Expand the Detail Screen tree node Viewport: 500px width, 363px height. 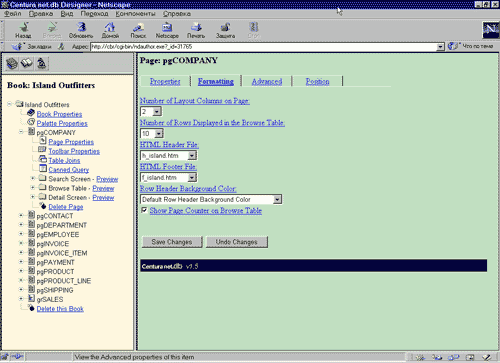[x=33, y=197]
